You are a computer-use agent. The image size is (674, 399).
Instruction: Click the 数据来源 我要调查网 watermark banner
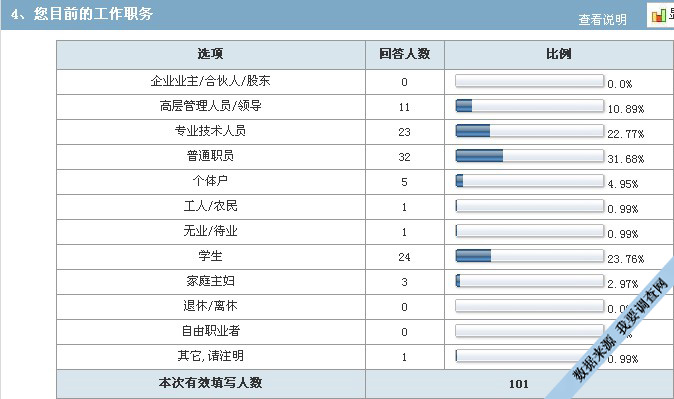click(621, 329)
